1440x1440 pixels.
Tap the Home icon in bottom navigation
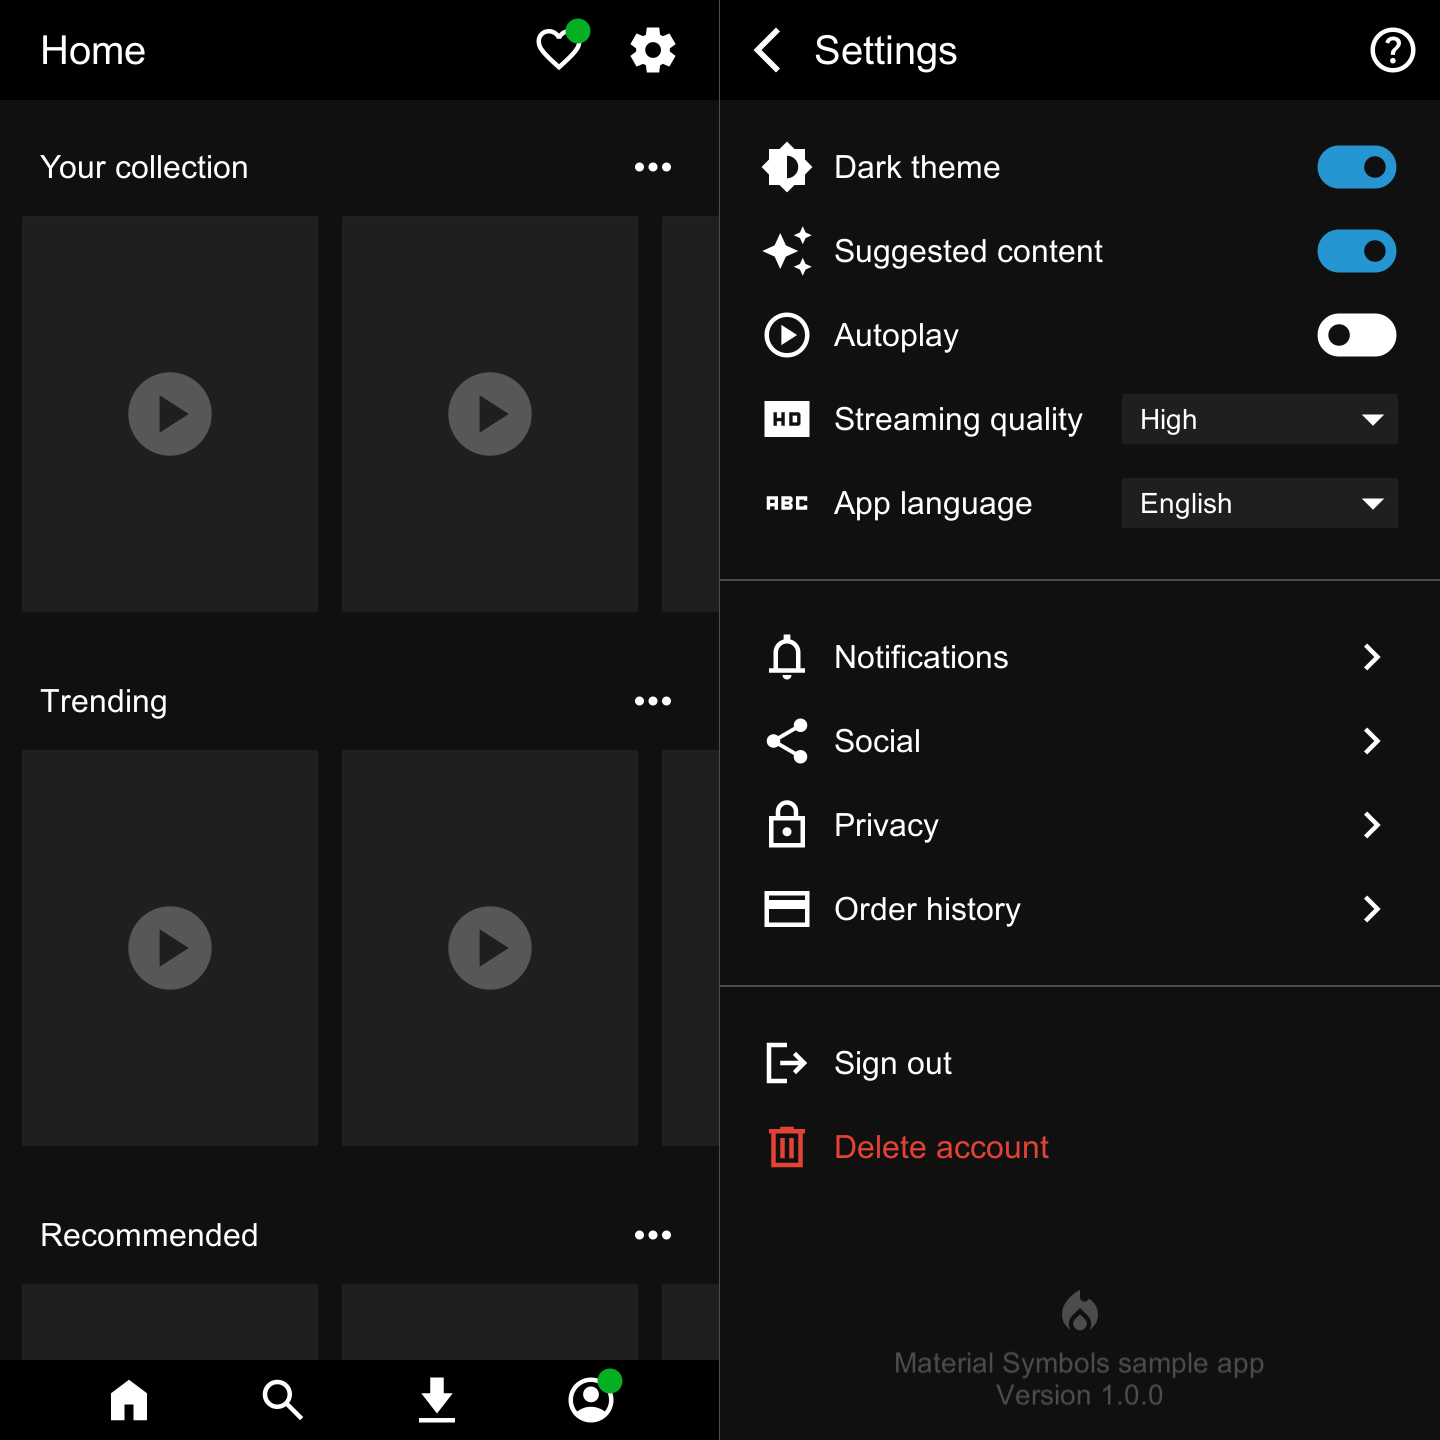coord(129,1400)
